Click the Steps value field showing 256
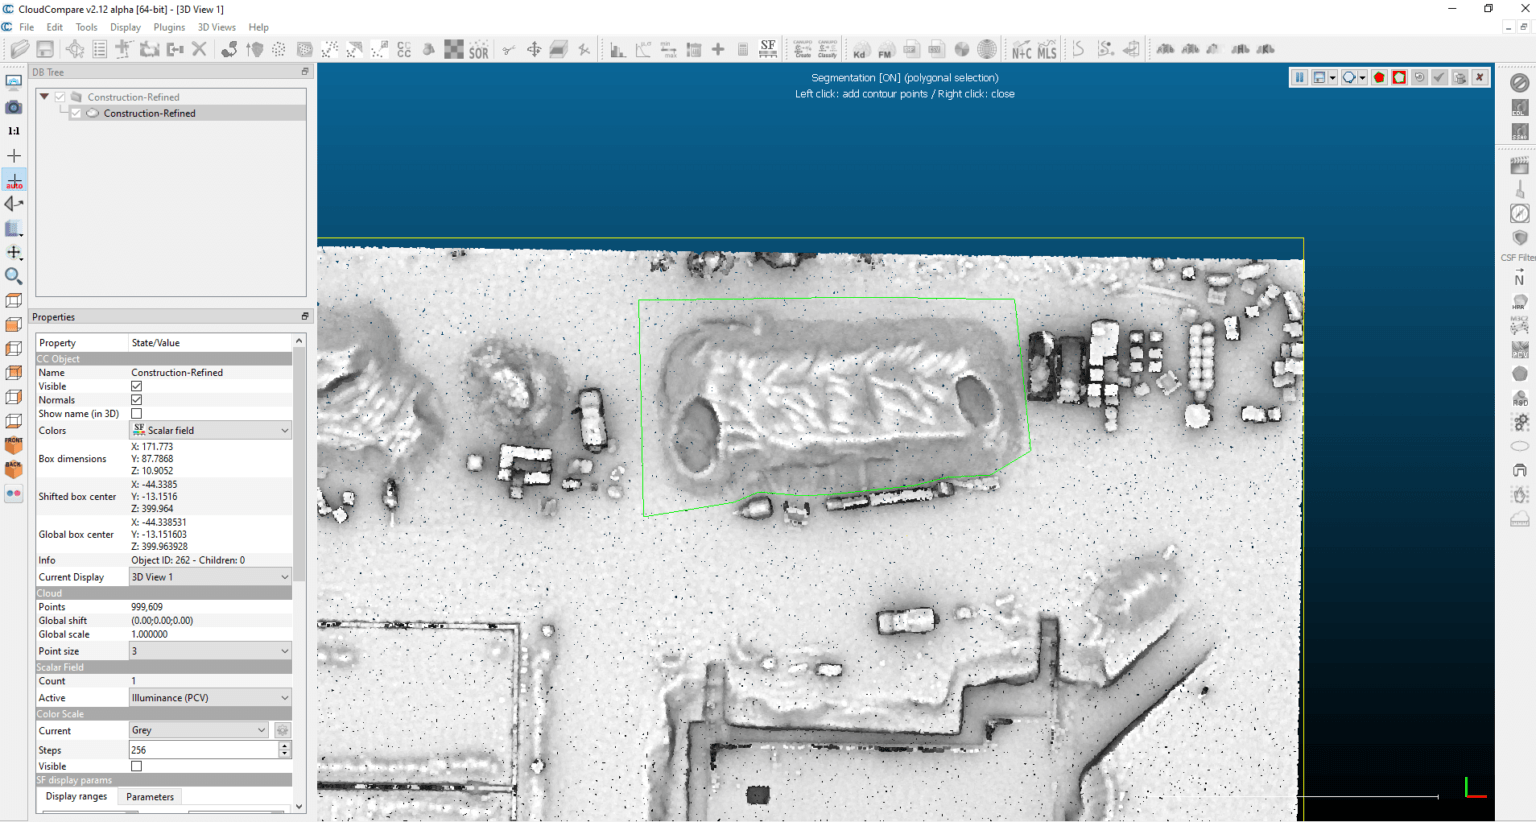Viewport: 1536px width, 822px height. click(203, 750)
